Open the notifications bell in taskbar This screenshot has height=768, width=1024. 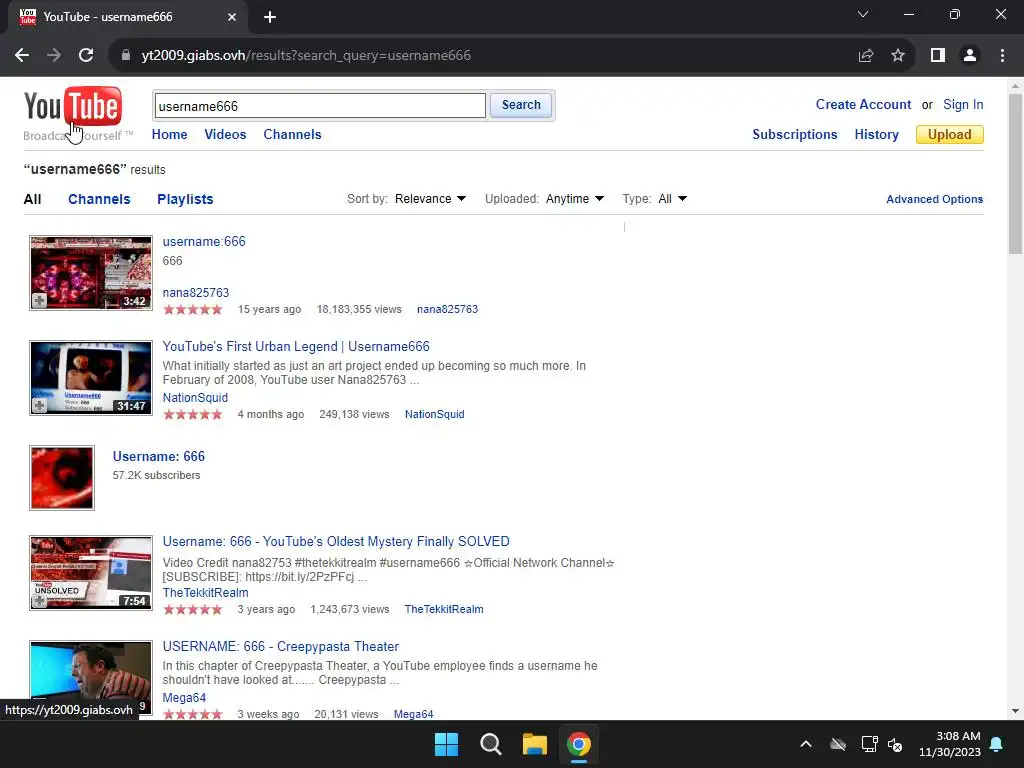997,744
